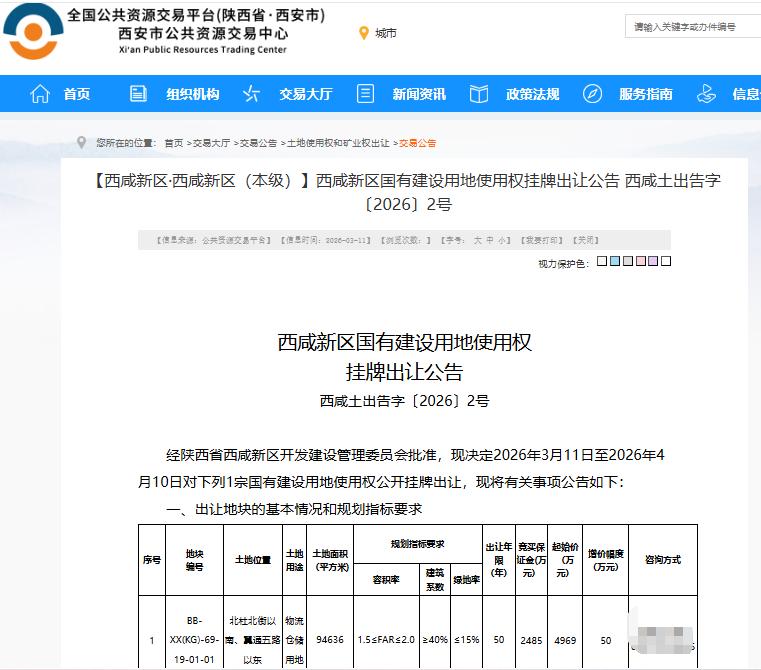Click the 土地位置 column header
Image resolution: width=761 pixels, height=670 pixels.
(x=253, y=560)
